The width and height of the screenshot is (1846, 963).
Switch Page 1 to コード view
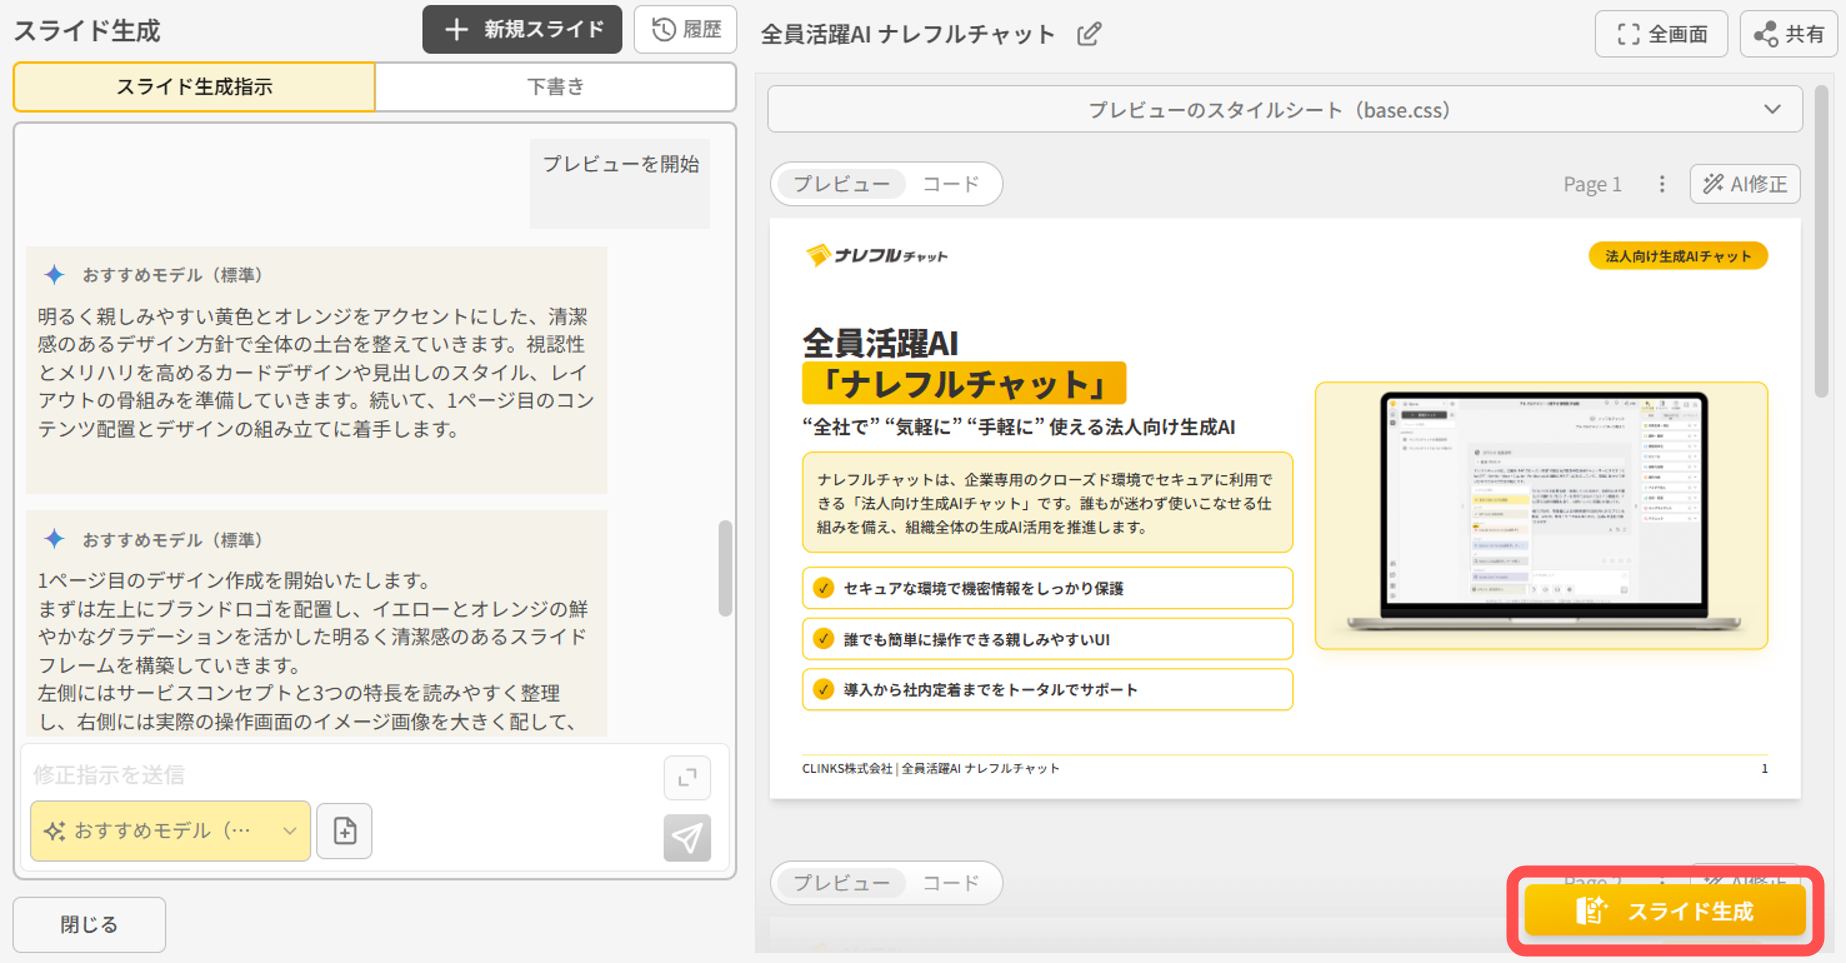[950, 184]
